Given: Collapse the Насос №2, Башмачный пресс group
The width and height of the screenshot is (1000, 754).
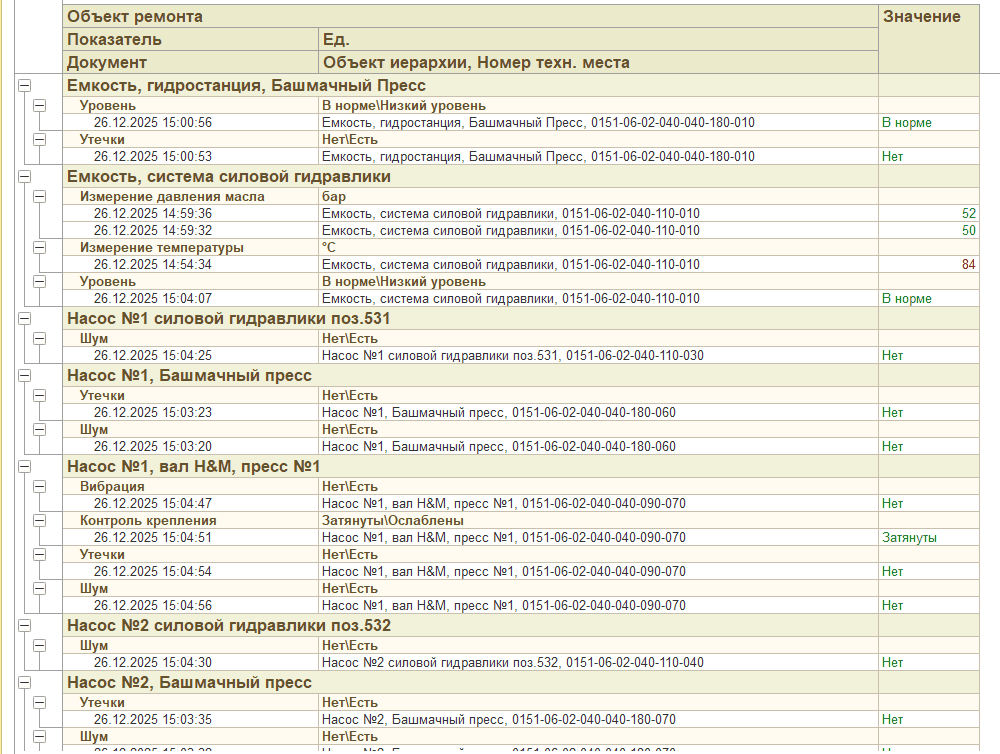Looking at the screenshot, I should (24, 683).
